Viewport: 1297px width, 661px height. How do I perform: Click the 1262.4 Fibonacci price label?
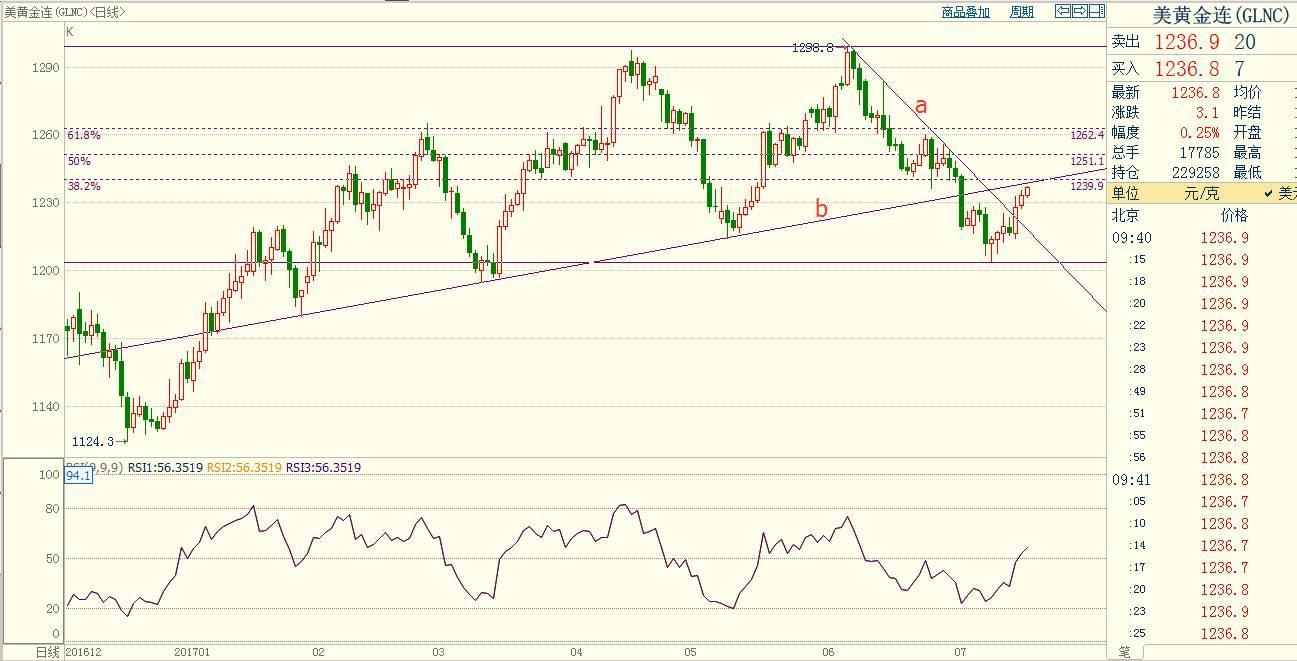click(x=1087, y=135)
